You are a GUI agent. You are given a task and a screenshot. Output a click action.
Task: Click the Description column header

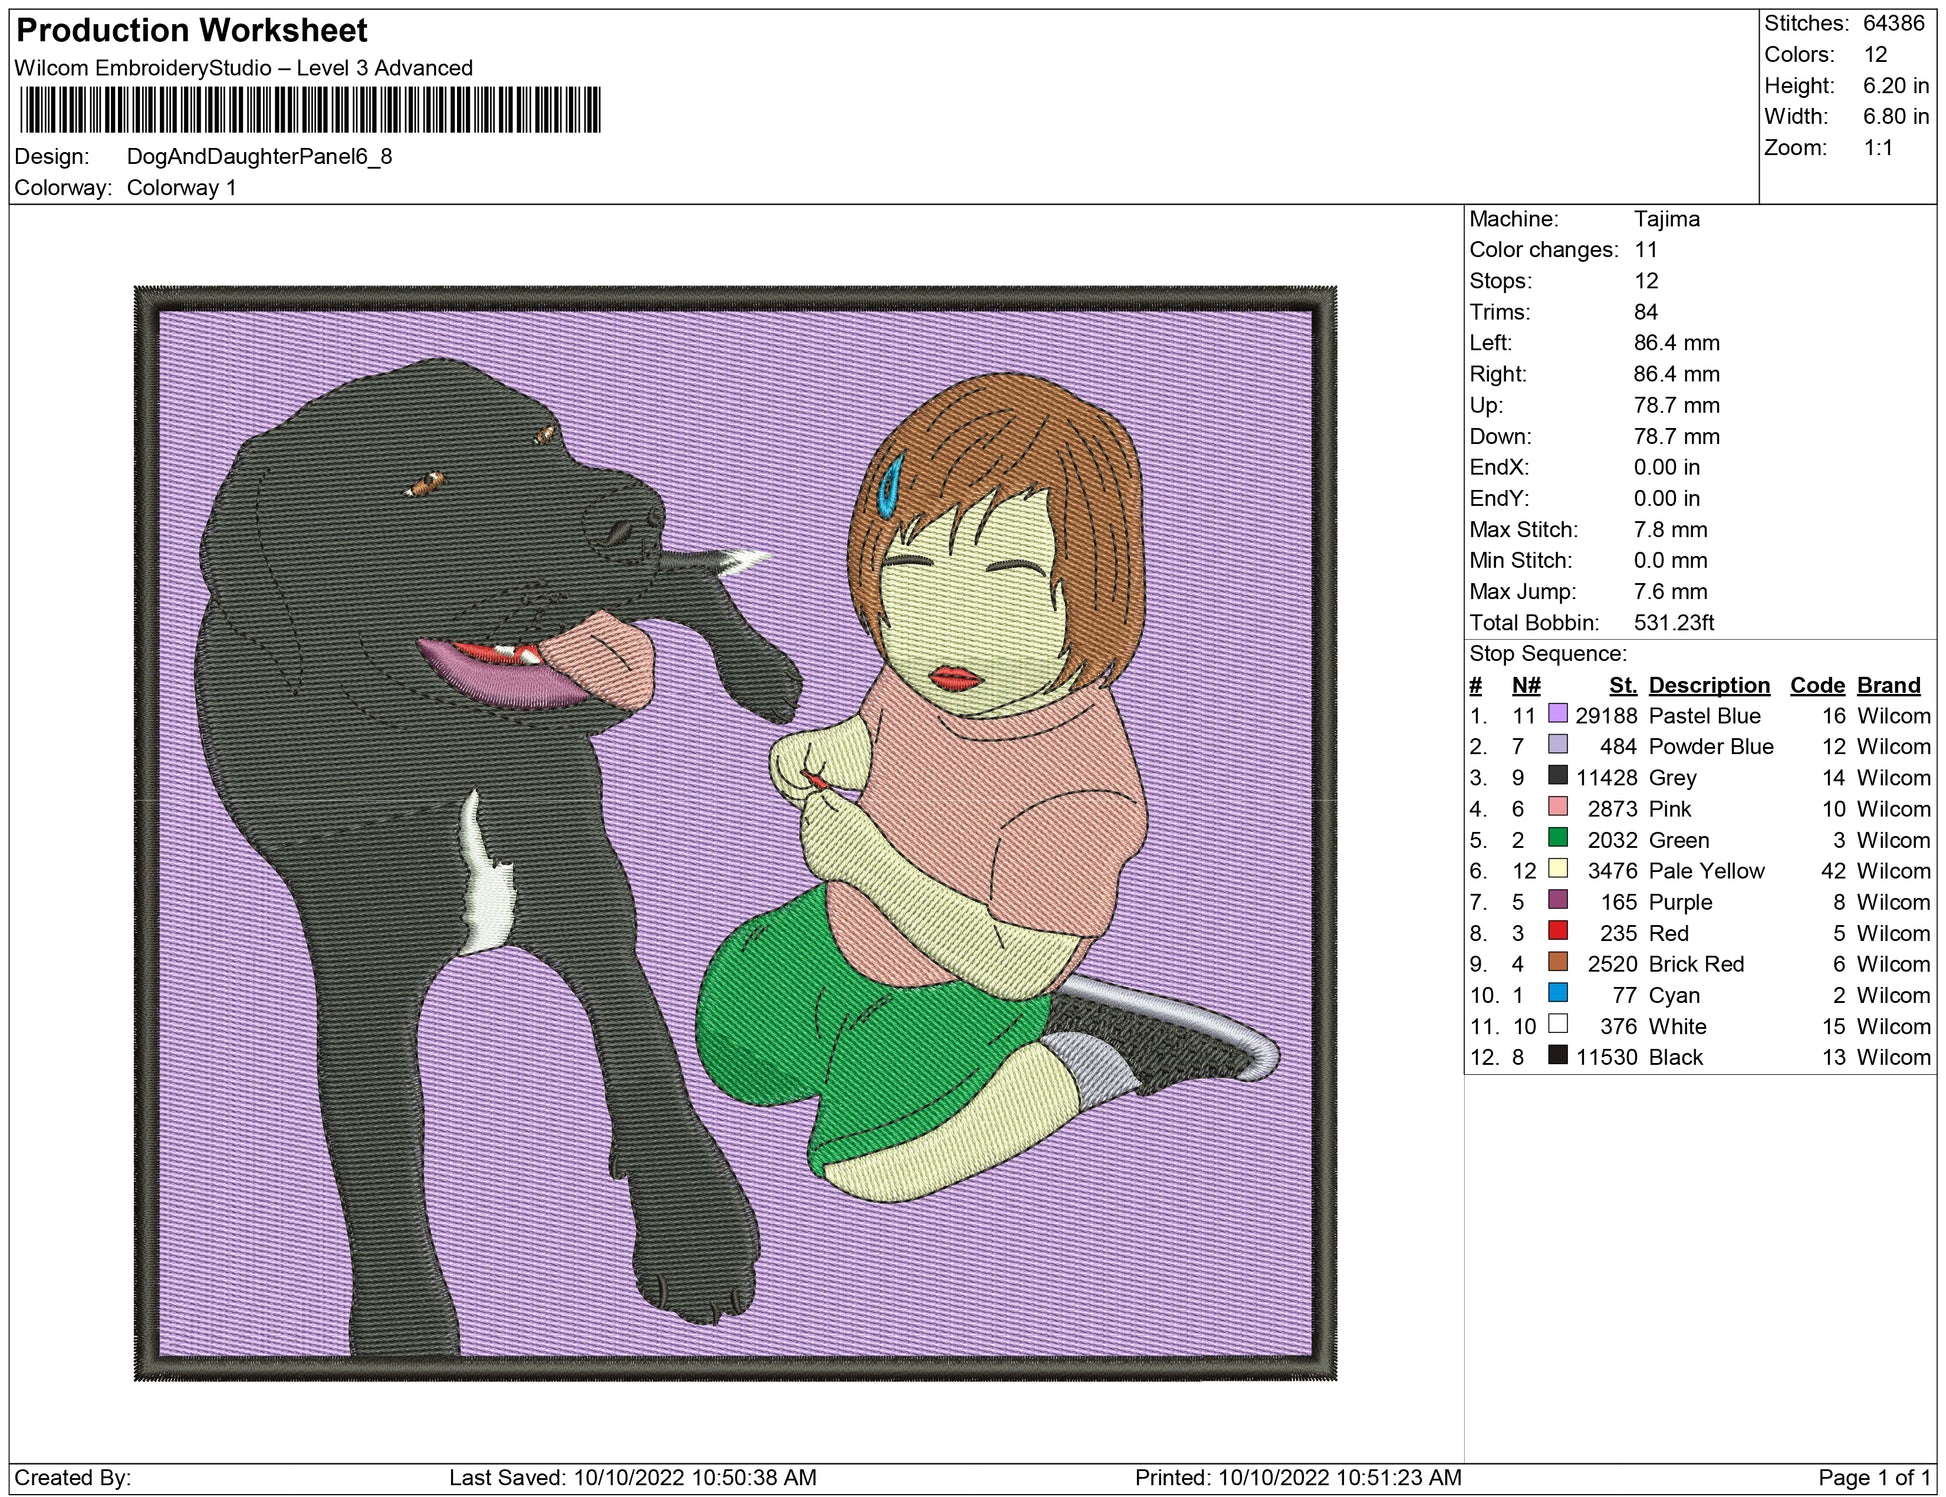tap(1708, 685)
